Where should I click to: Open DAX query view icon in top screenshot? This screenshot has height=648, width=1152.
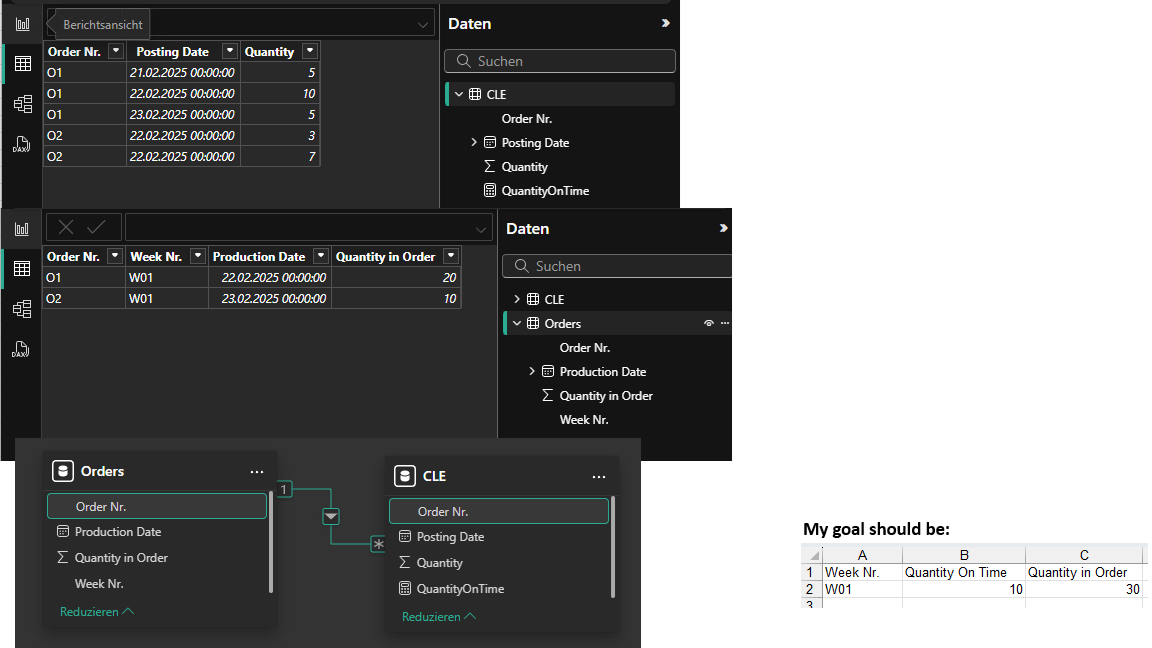21,144
